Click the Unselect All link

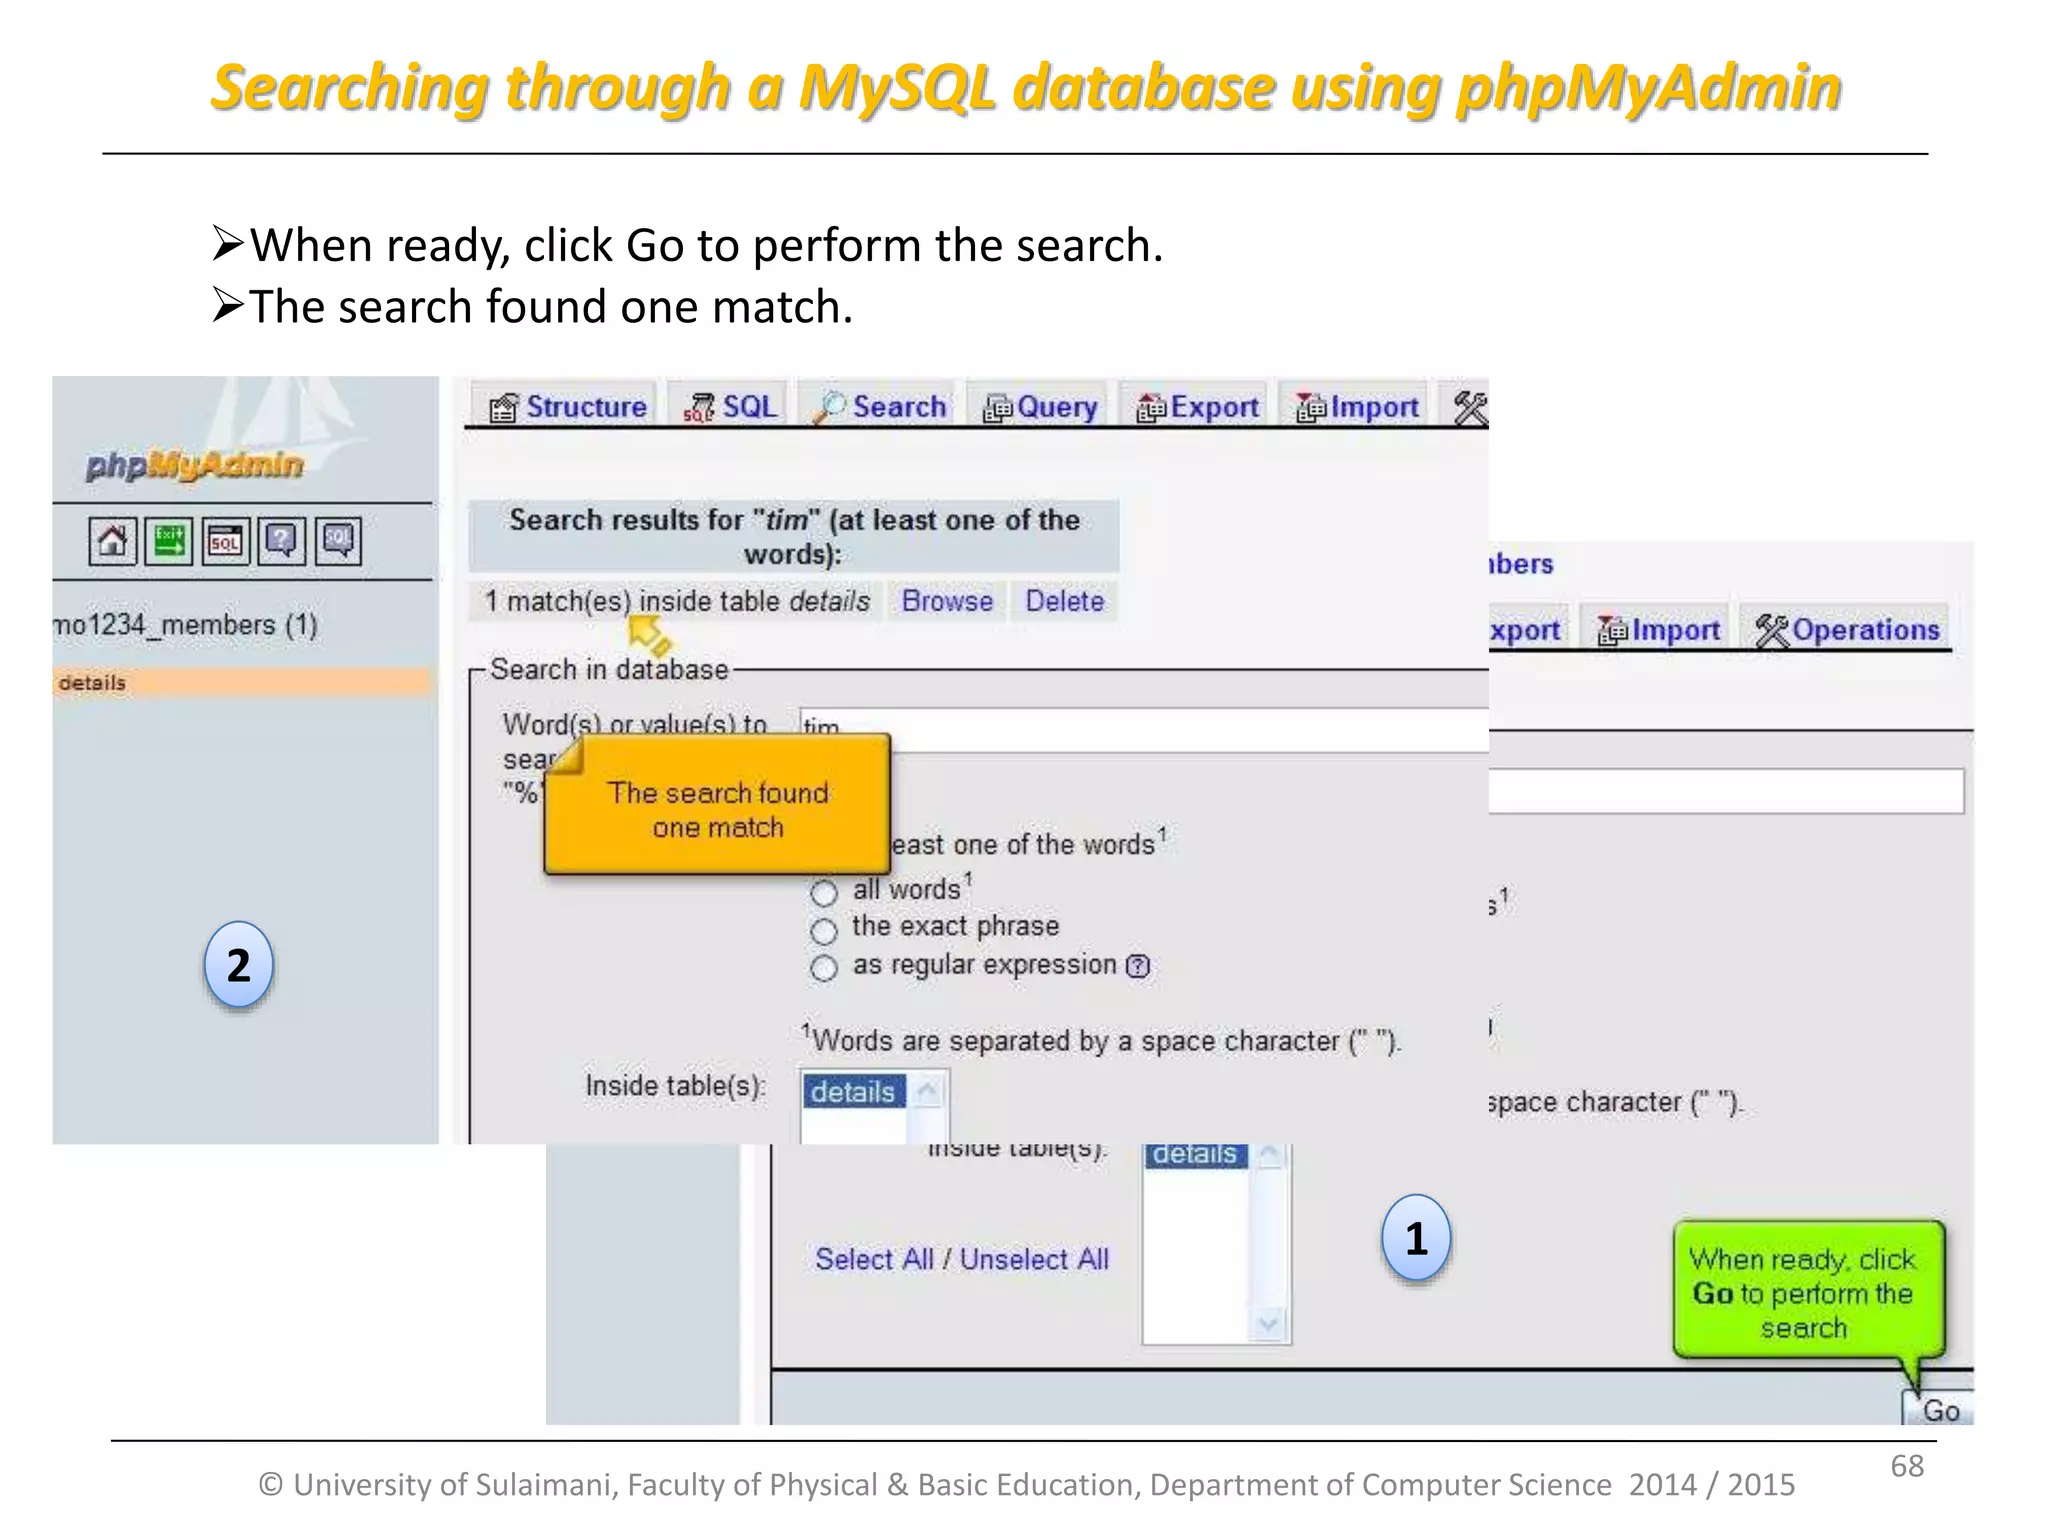point(1035,1259)
